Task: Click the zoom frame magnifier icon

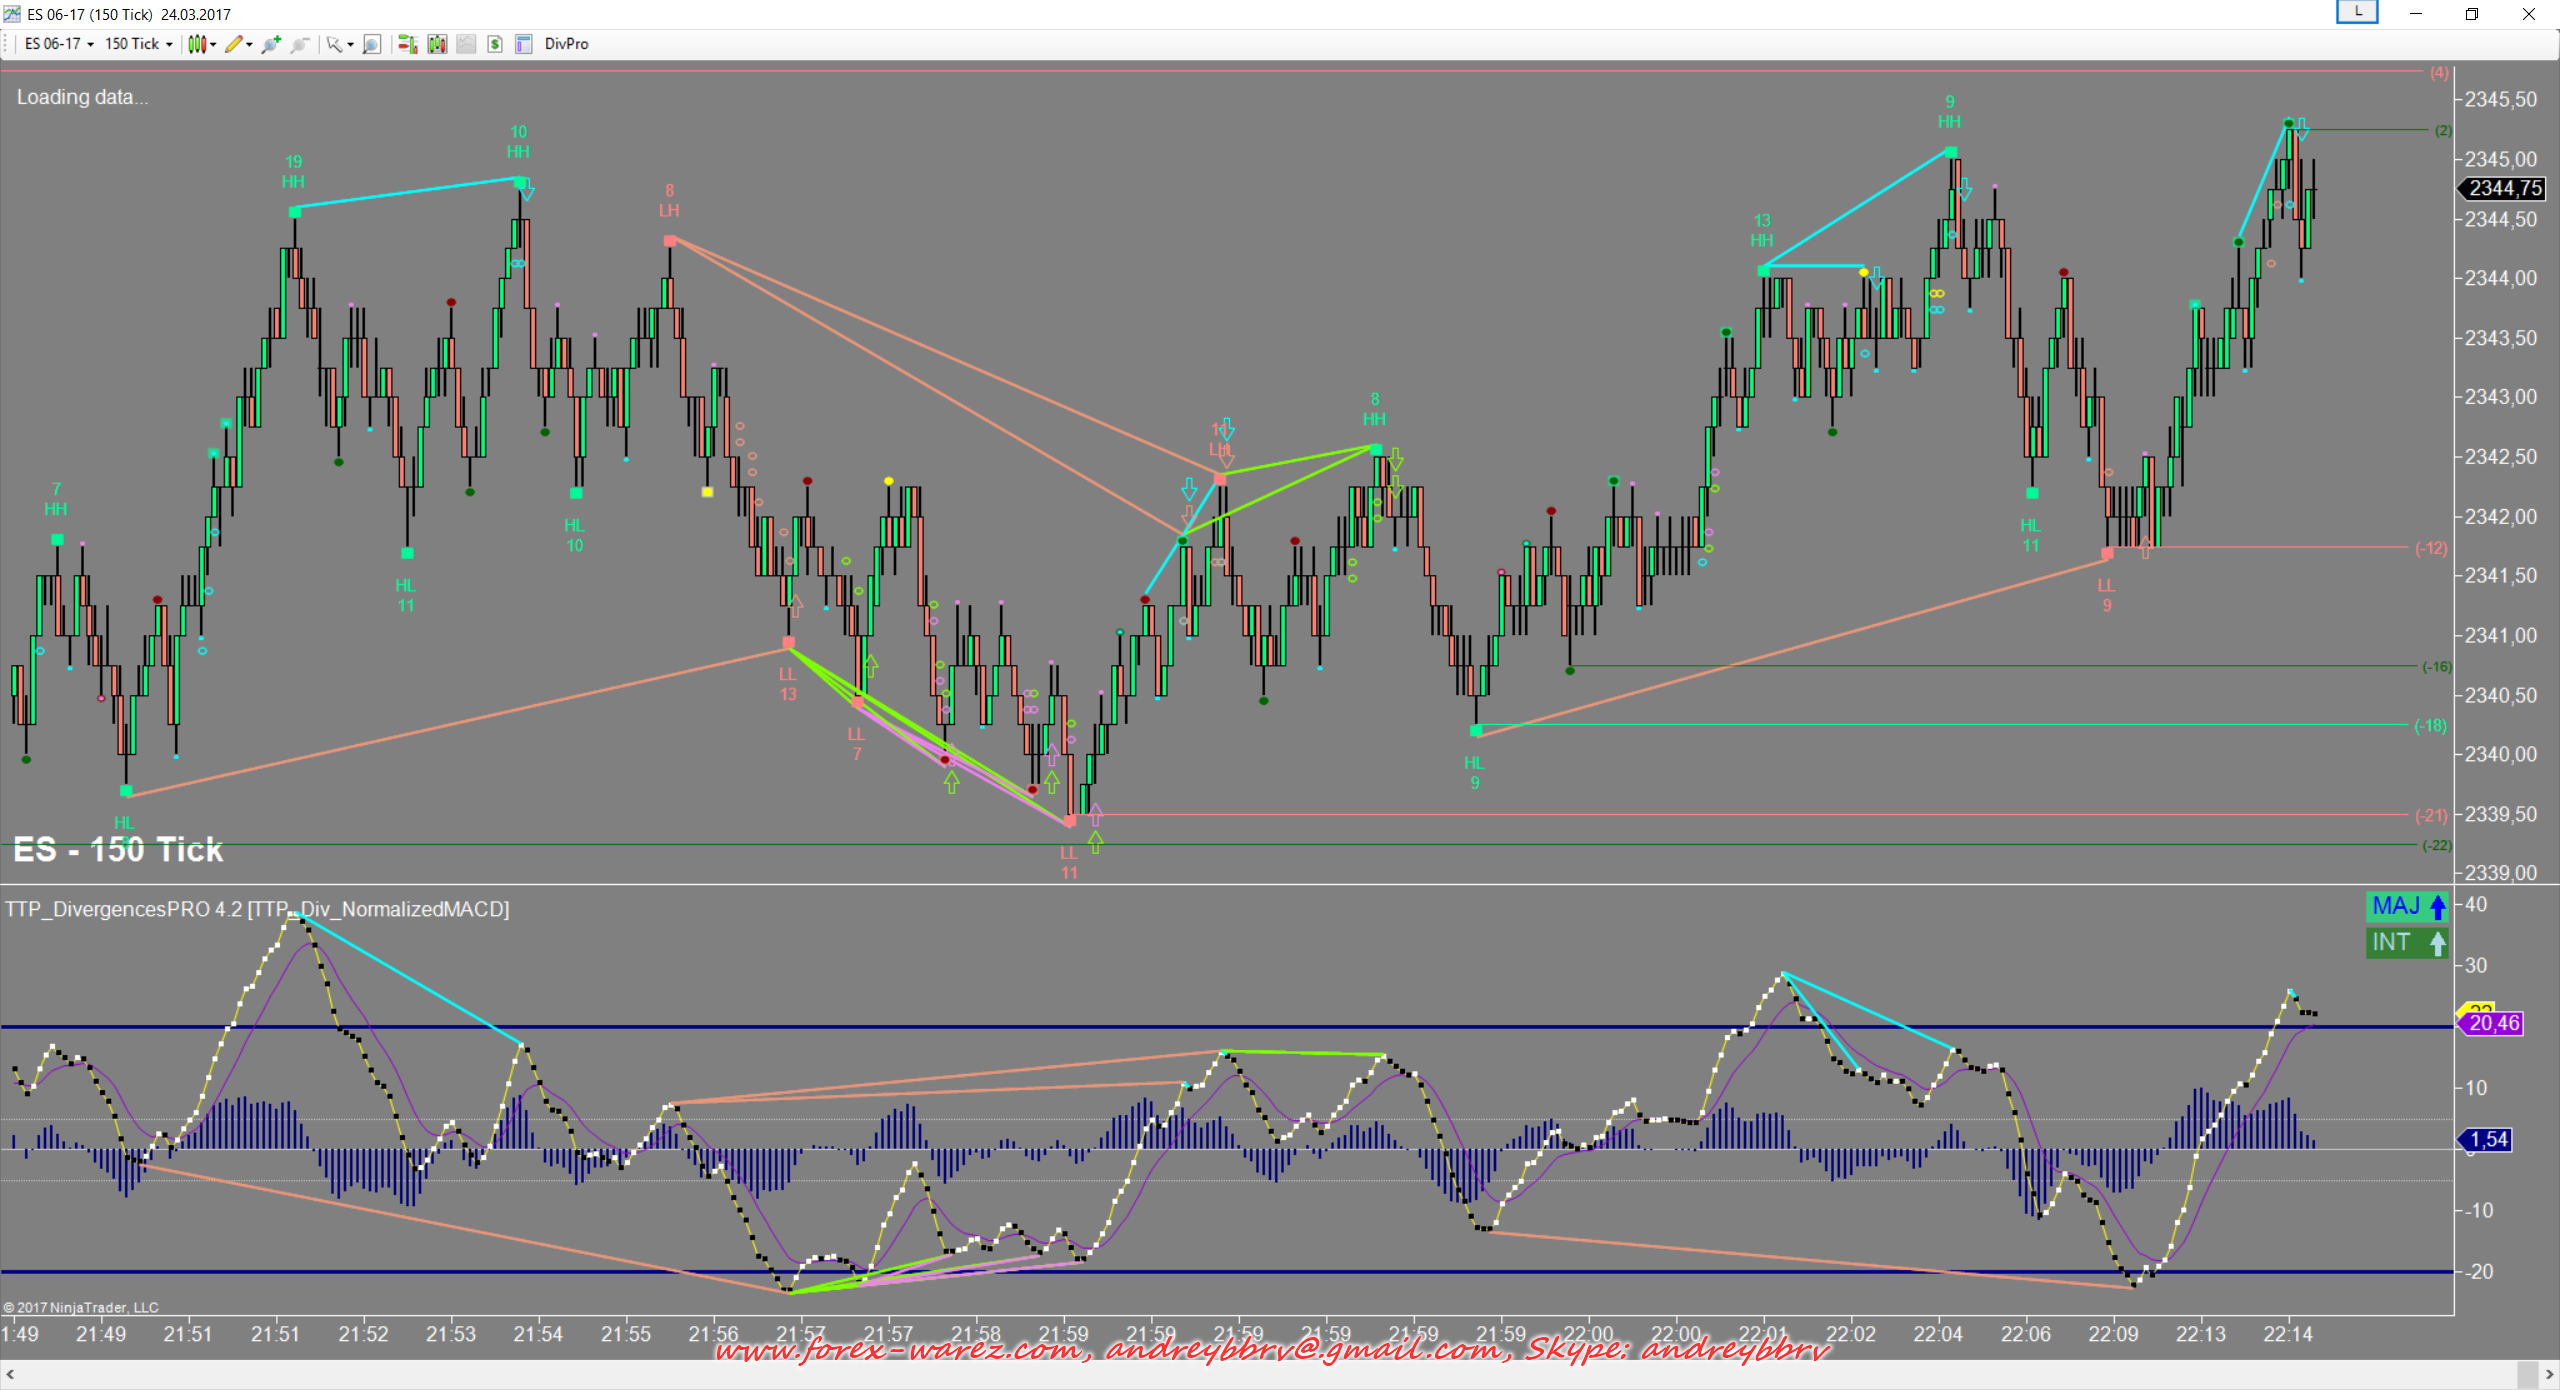Action: [372, 44]
